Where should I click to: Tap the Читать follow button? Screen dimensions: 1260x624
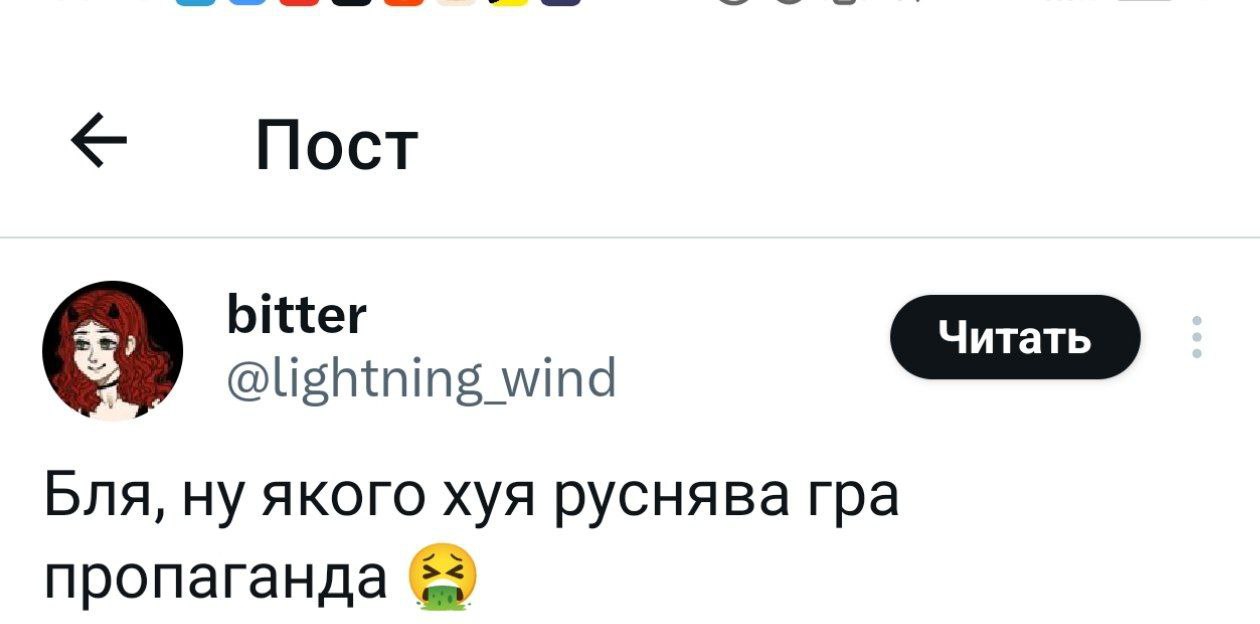[1015, 337]
